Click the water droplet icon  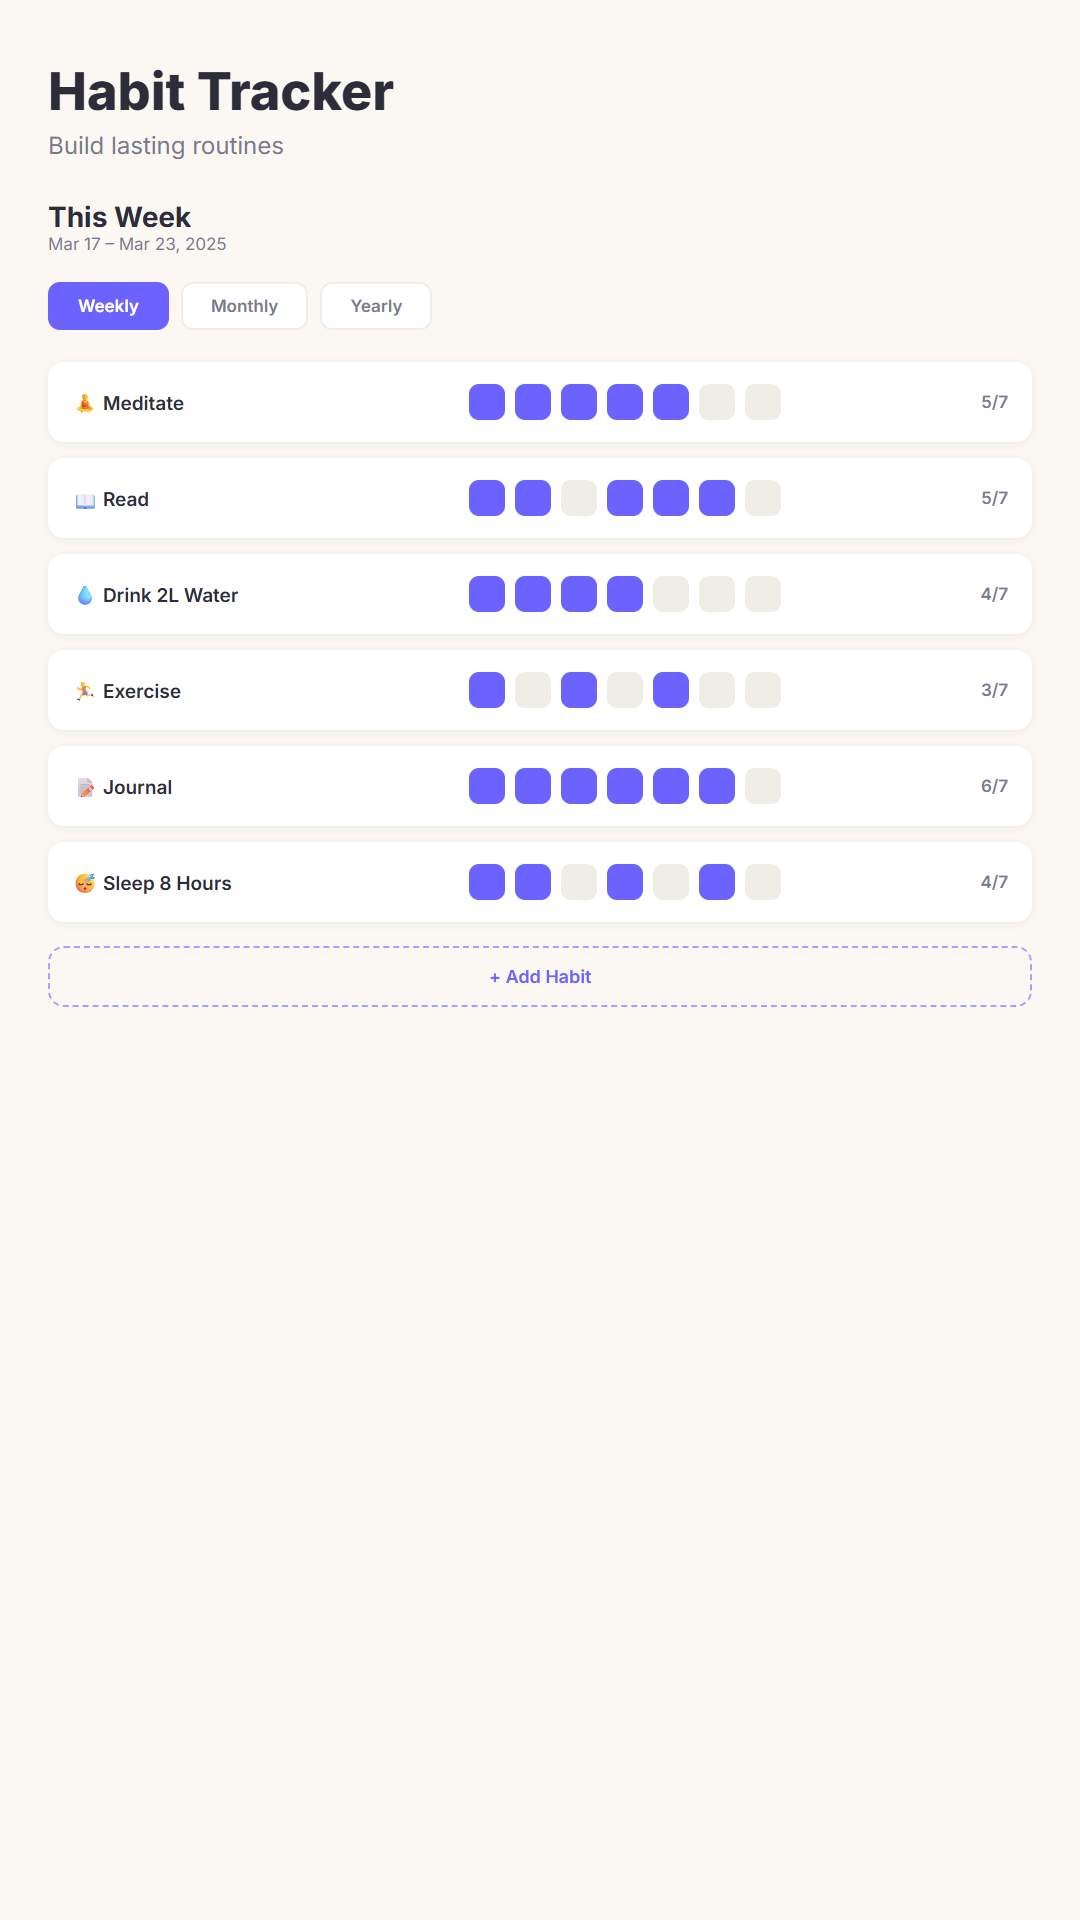85,595
